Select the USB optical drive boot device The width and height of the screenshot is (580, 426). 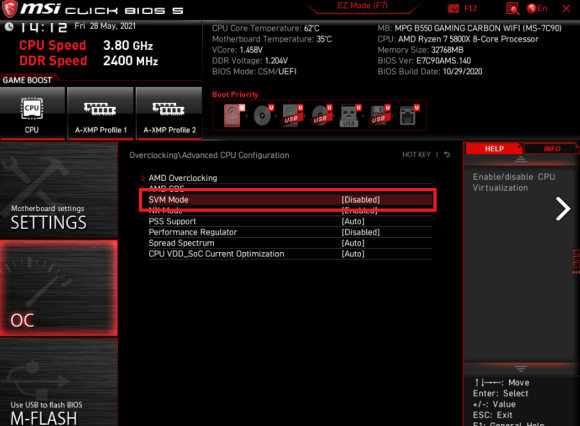321,115
